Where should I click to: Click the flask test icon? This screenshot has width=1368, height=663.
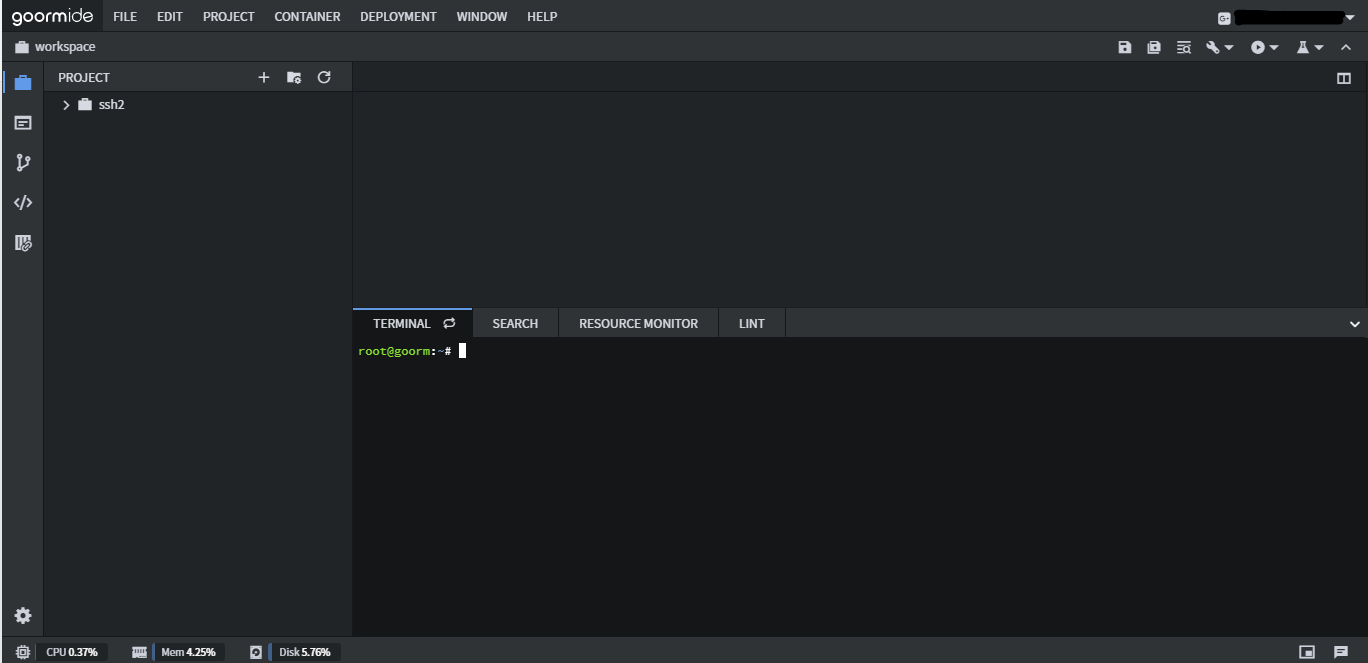coord(1303,47)
